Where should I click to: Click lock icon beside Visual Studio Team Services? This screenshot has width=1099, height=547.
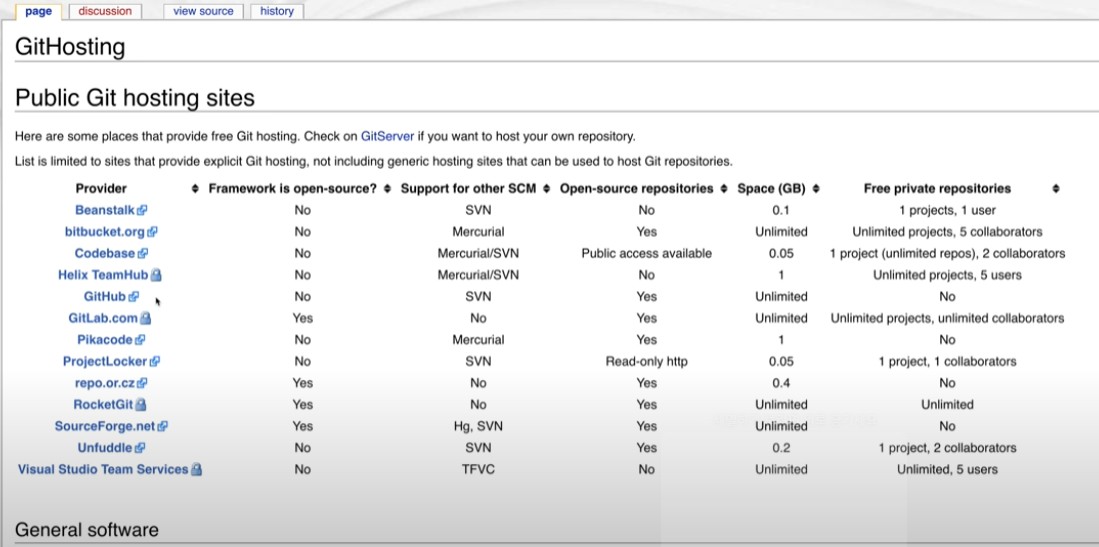196,469
